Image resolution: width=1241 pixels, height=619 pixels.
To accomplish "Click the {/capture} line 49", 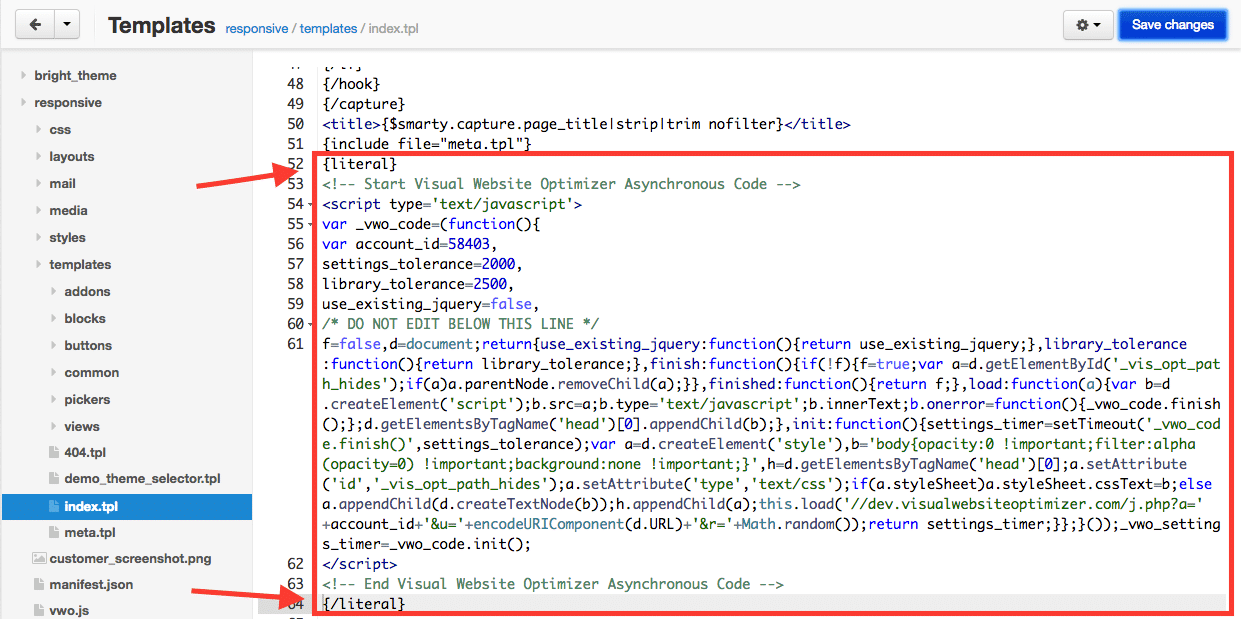I will click(x=364, y=104).
